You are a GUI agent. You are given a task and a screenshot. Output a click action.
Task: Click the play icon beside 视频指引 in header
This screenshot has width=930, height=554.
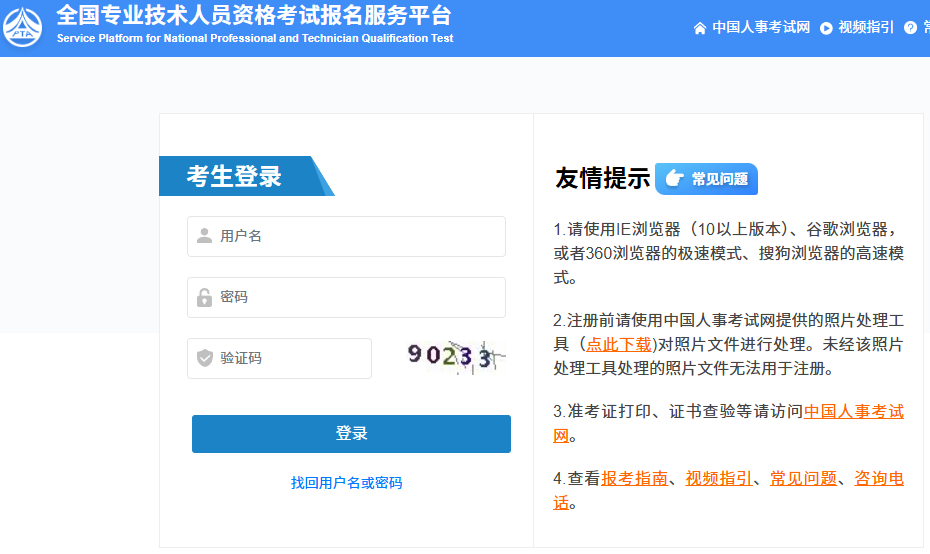[826, 28]
